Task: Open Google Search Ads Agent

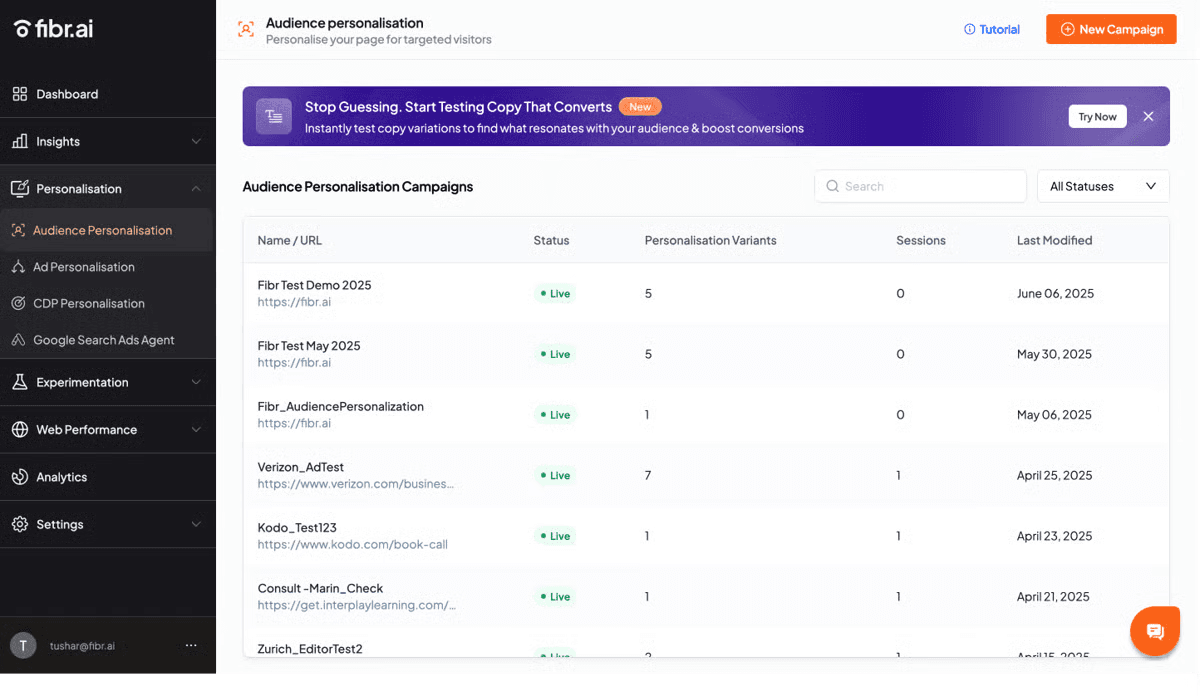Action: [106, 340]
